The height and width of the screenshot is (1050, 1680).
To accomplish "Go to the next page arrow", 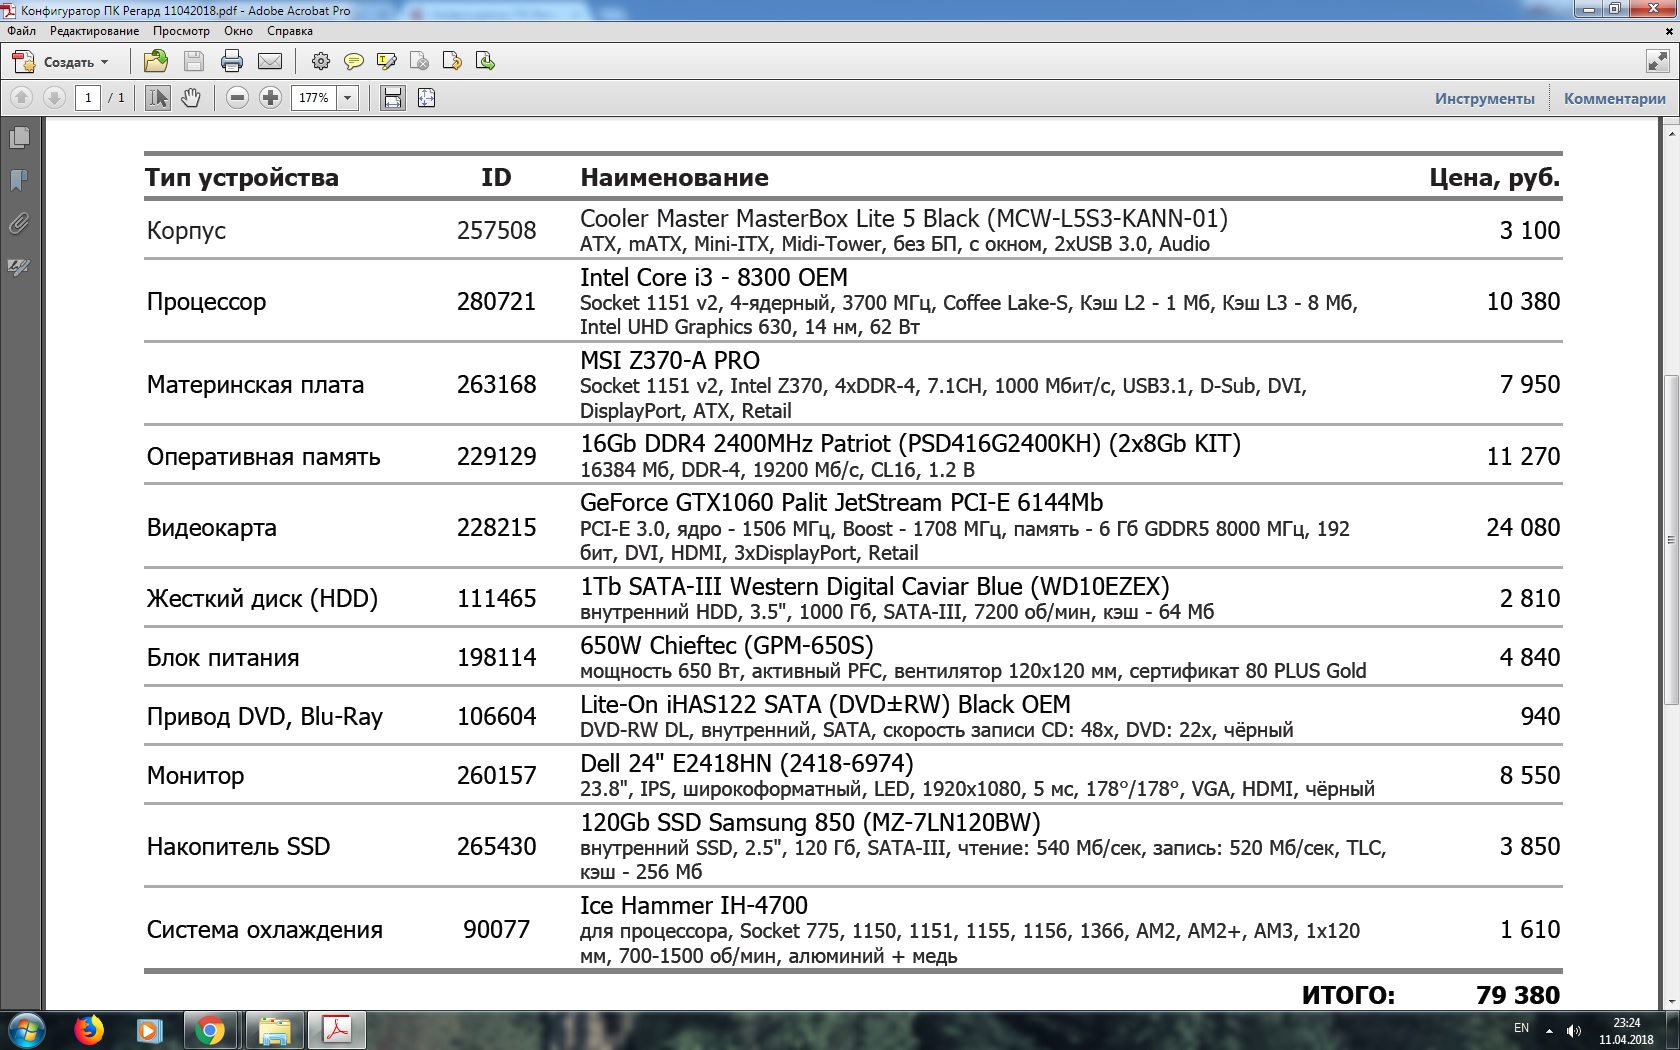I will [55, 98].
